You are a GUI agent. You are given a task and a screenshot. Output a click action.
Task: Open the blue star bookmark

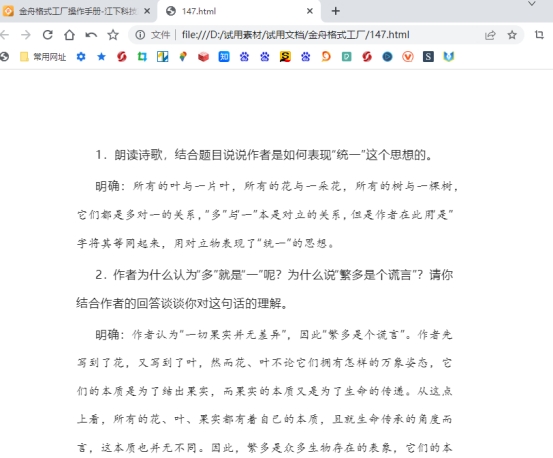click(102, 56)
